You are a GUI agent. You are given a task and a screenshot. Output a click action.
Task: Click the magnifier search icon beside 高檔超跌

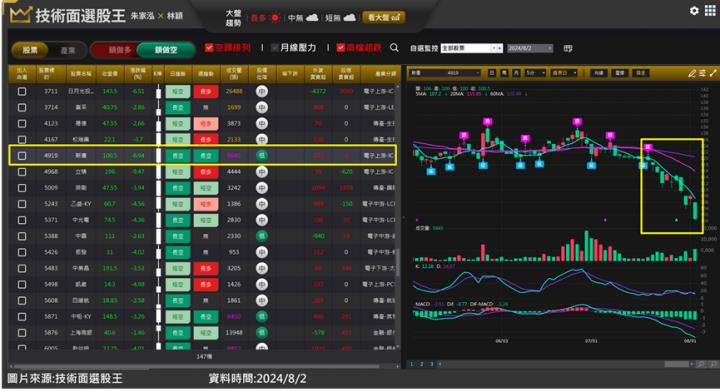394,48
